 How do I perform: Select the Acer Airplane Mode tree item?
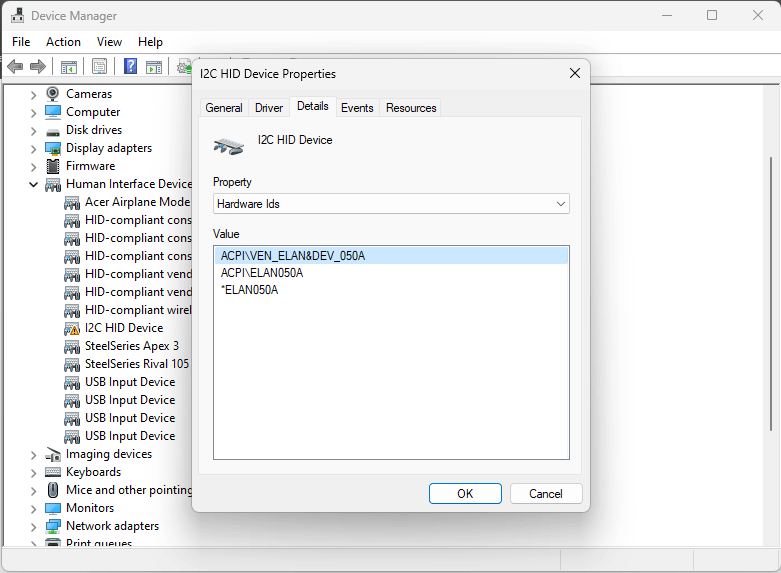137,202
